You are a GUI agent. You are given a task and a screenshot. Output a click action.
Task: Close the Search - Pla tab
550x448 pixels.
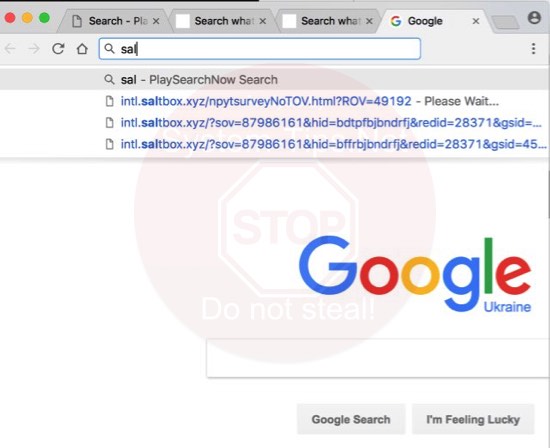156,21
